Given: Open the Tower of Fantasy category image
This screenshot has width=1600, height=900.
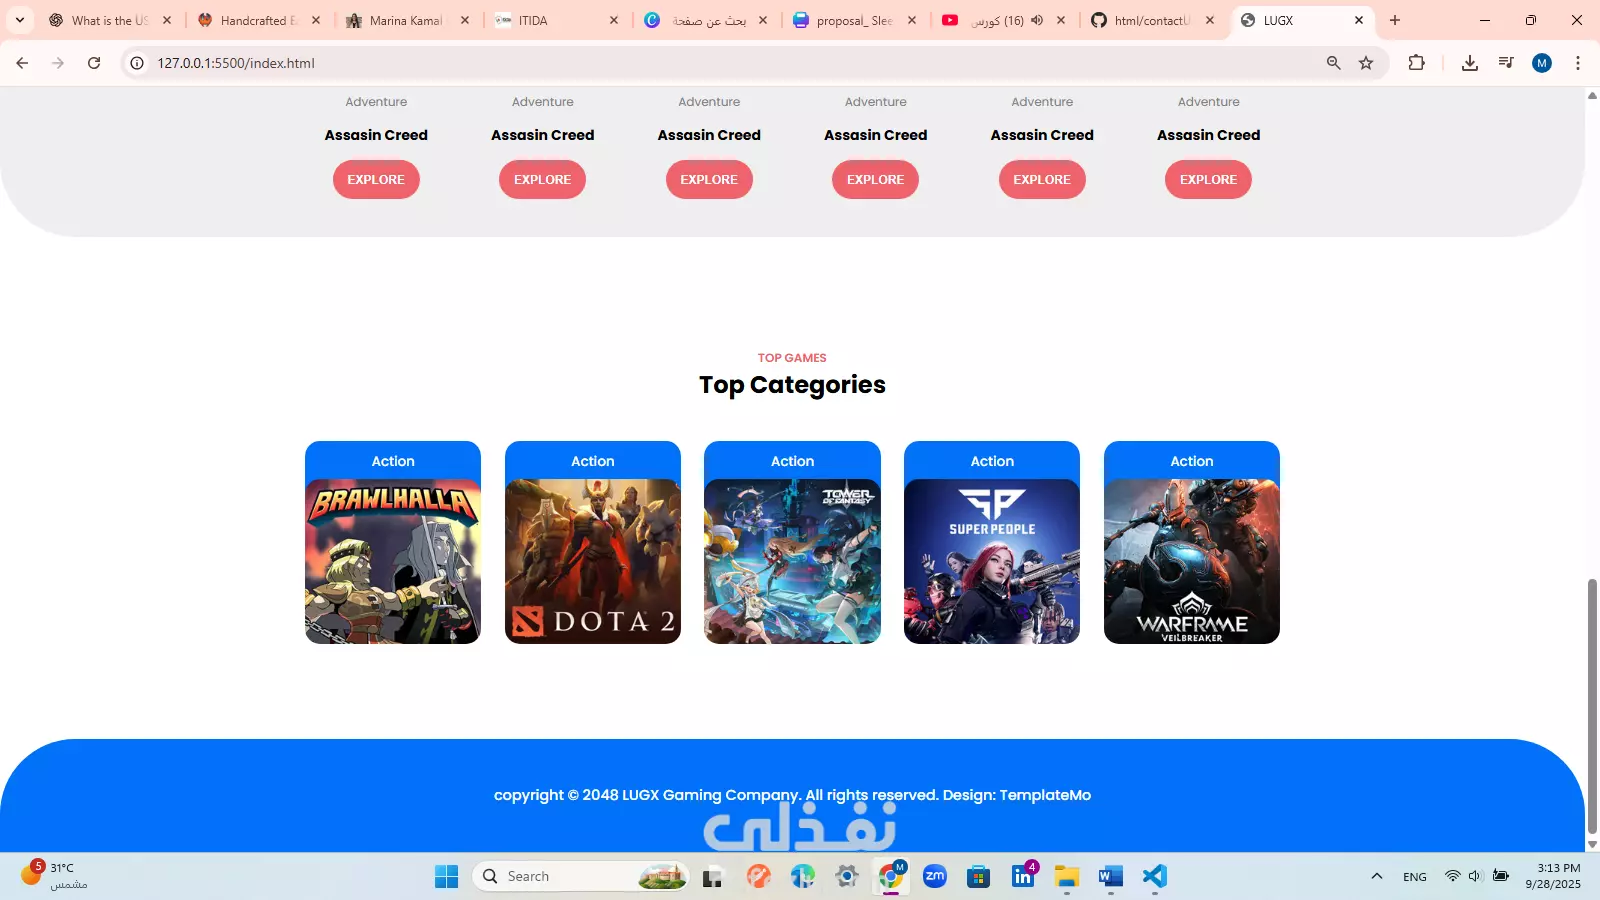Looking at the screenshot, I should pos(792,561).
